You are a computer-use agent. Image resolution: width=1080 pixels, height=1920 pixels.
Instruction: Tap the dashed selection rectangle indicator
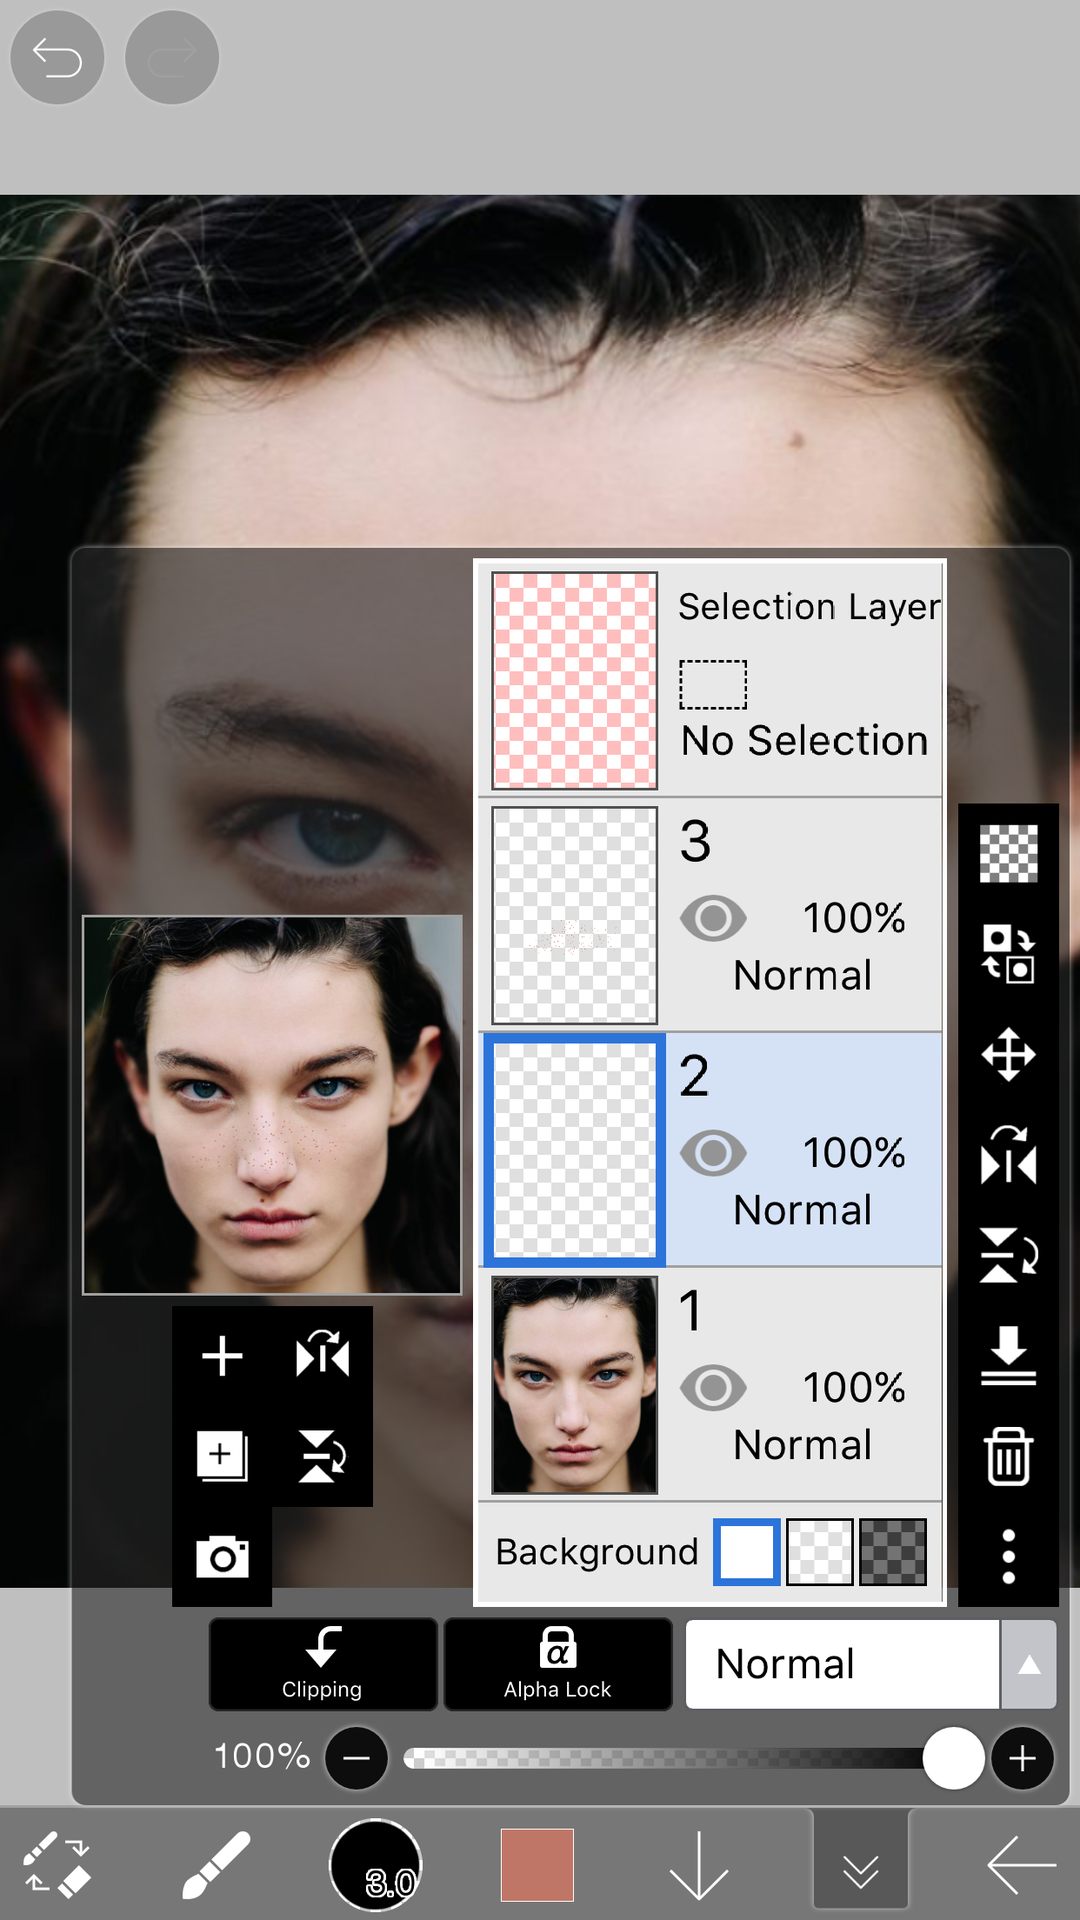[x=713, y=685]
